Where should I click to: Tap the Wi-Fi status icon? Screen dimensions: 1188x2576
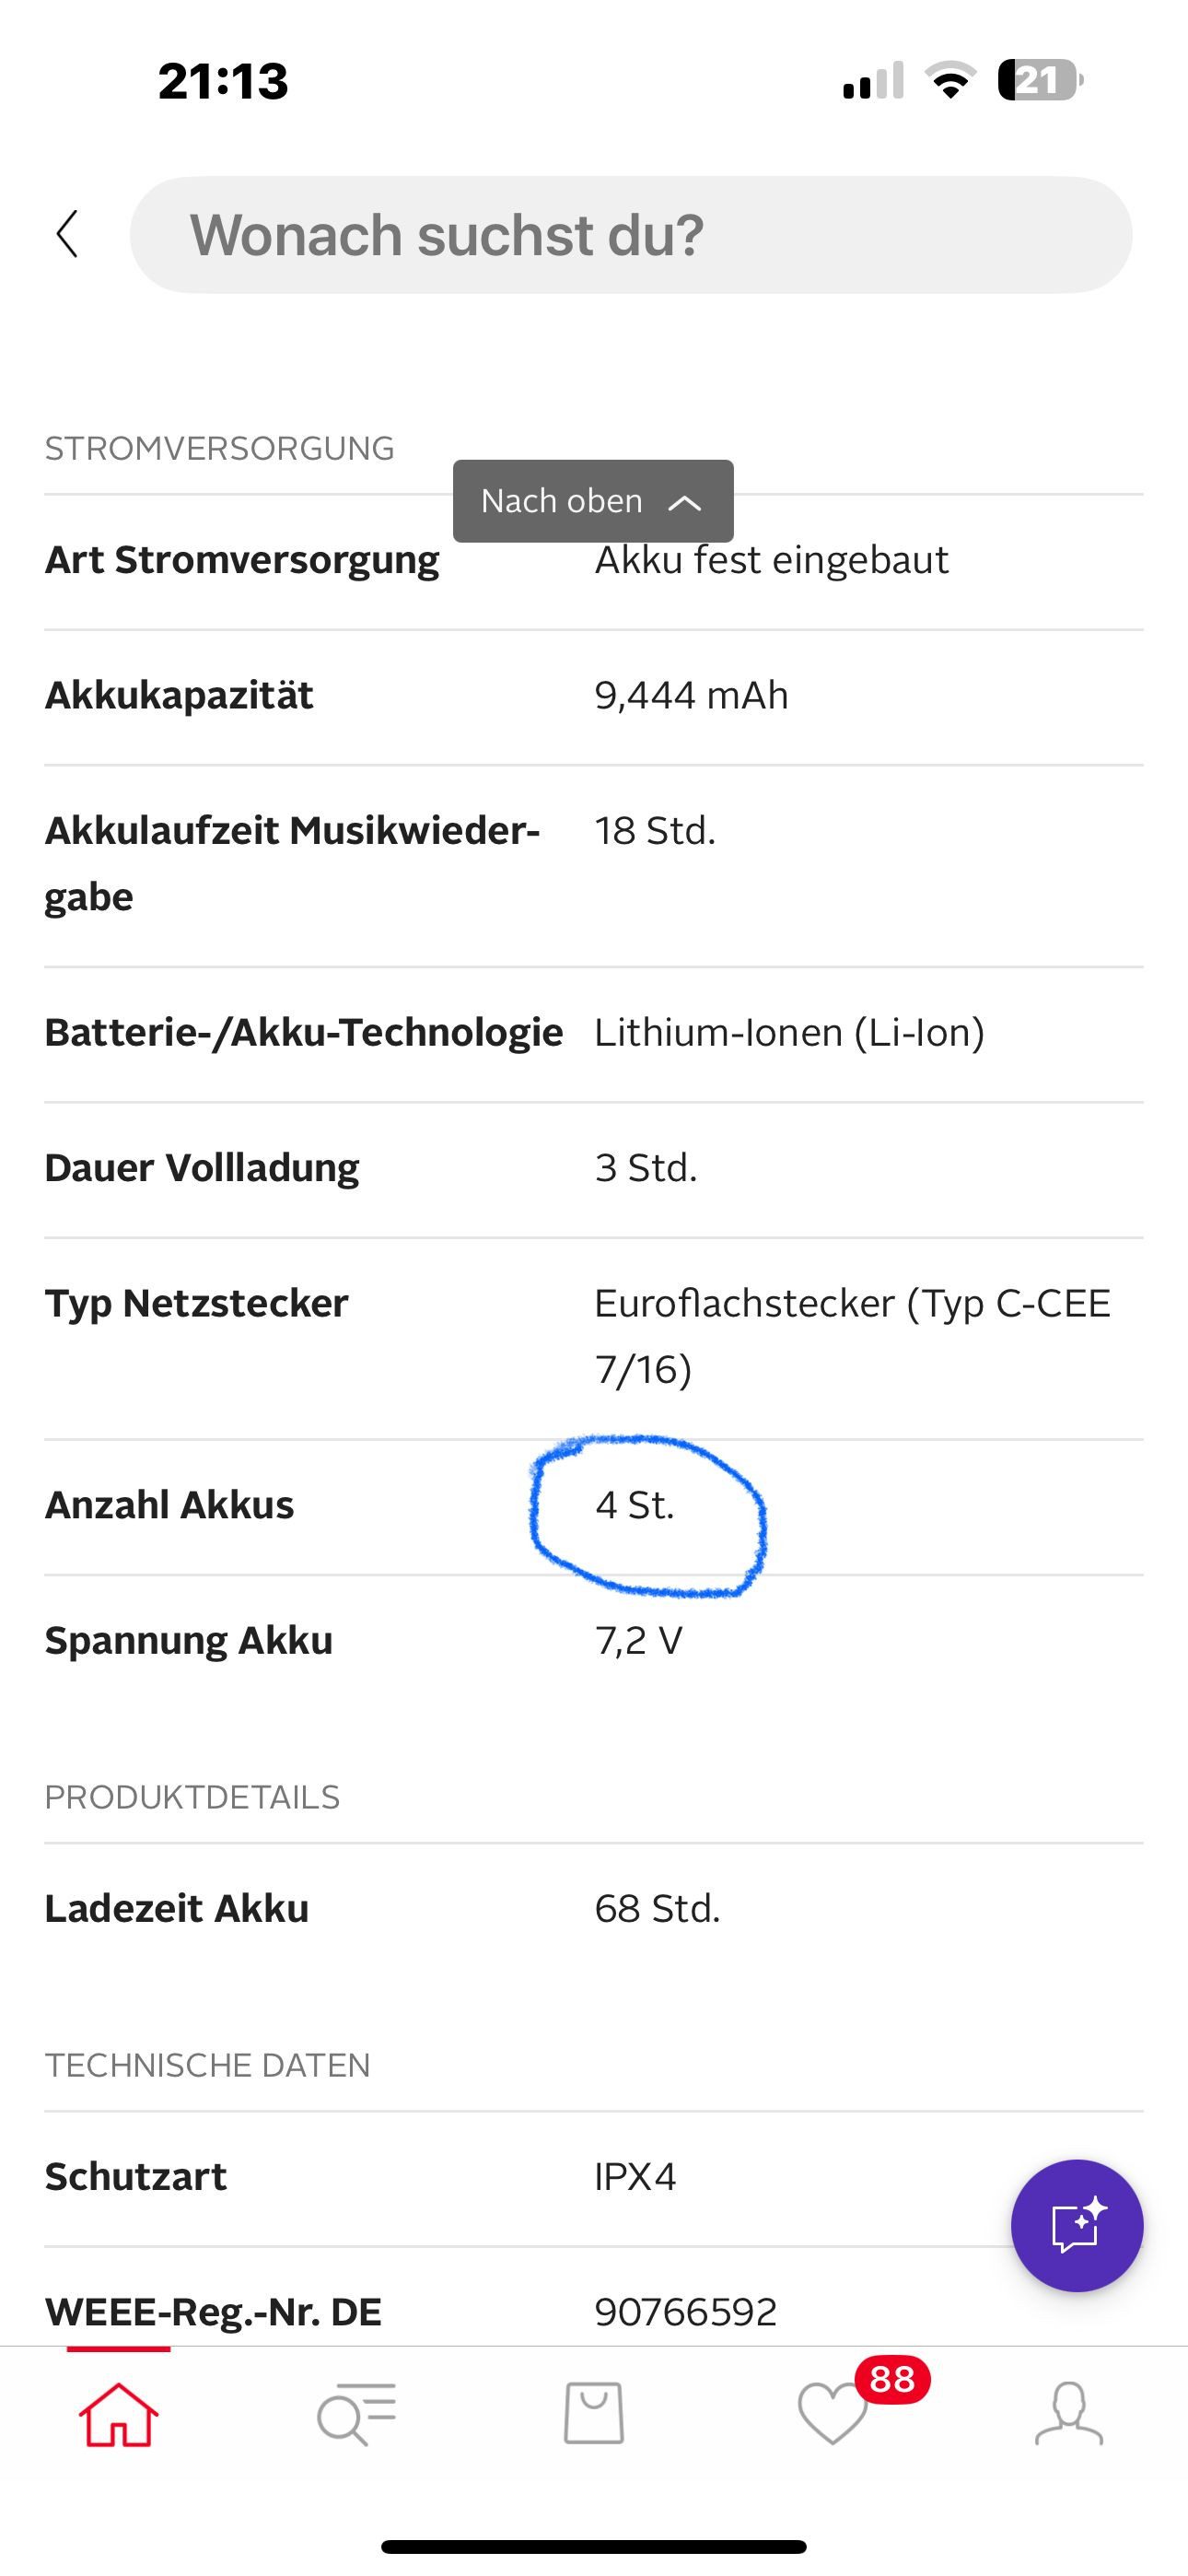point(951,80)
